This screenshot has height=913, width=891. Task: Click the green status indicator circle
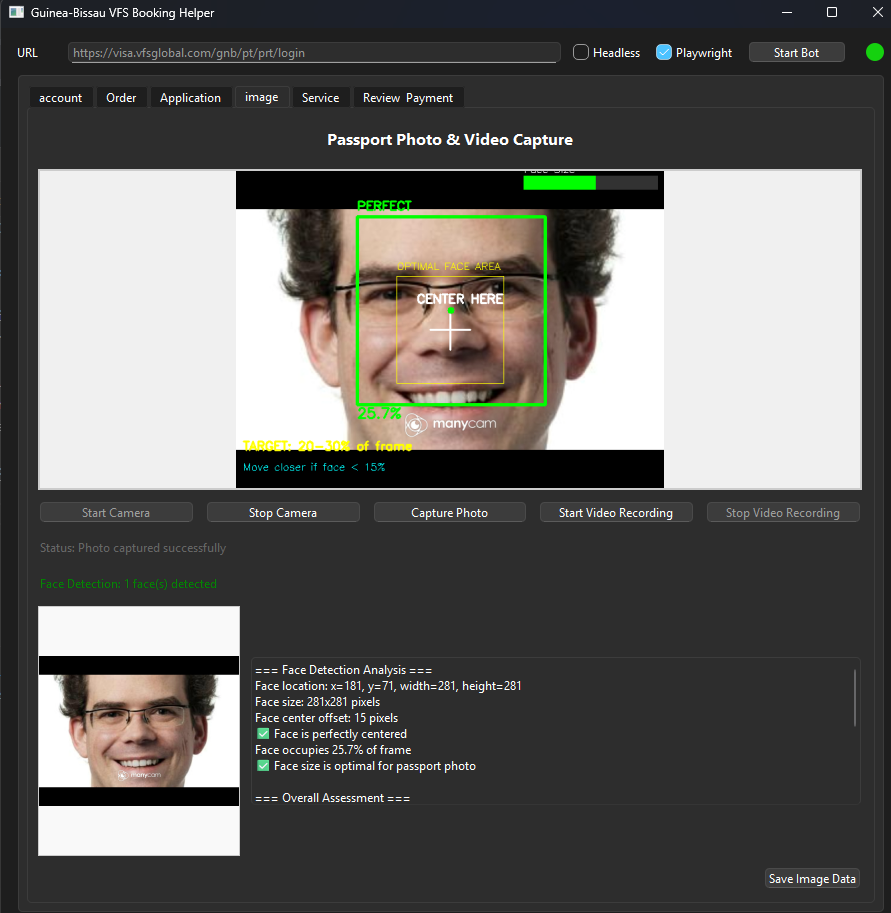(874, 52)
